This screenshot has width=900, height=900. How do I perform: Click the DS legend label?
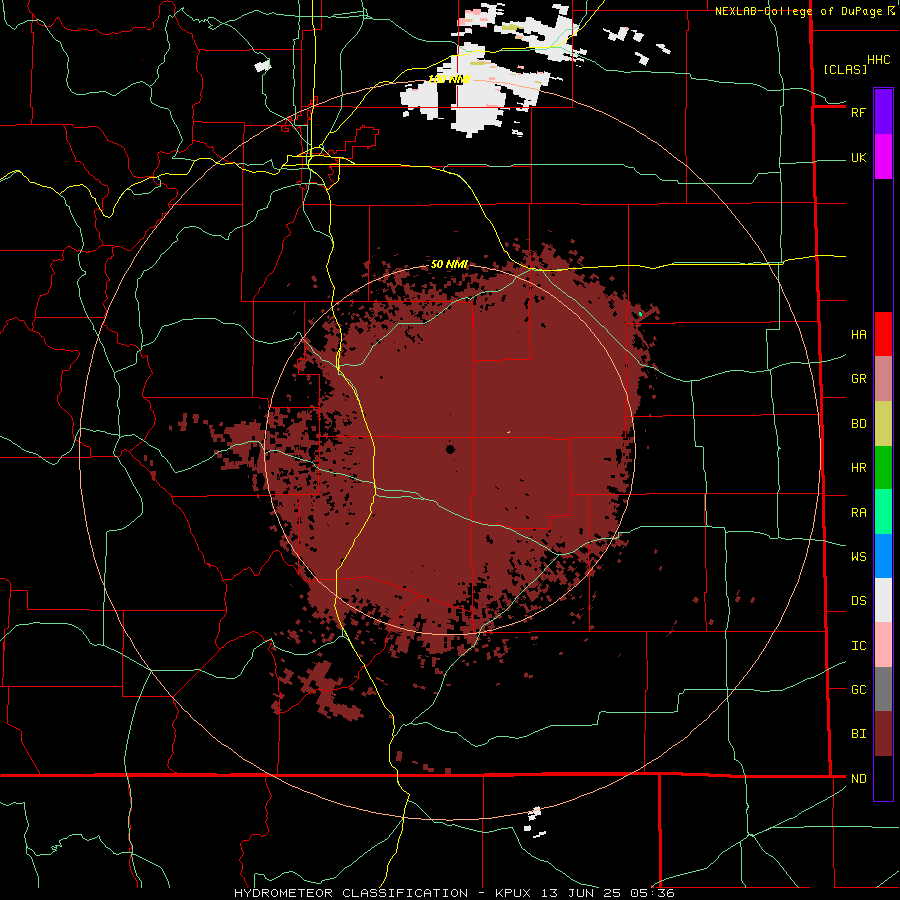(x=858, y=601)
